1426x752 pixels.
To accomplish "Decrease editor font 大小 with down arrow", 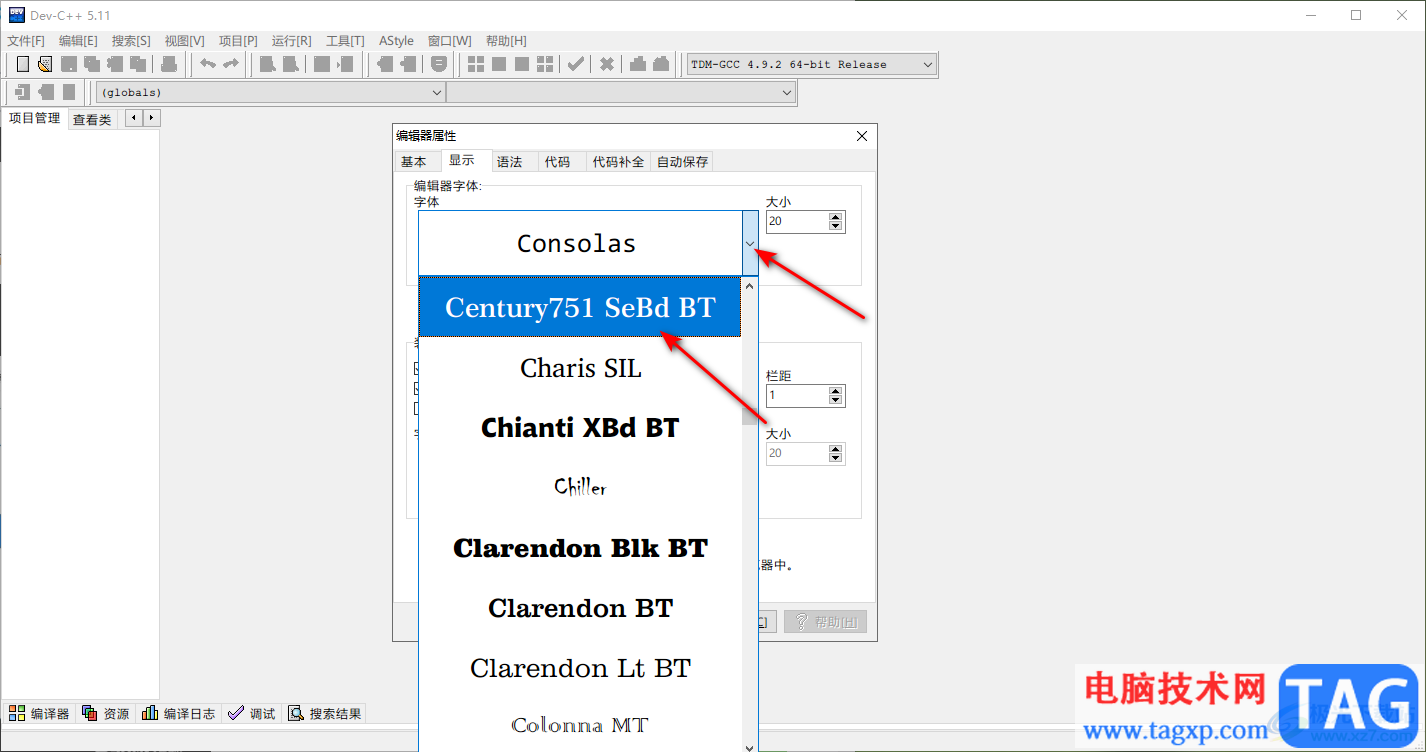I will 836,227.
